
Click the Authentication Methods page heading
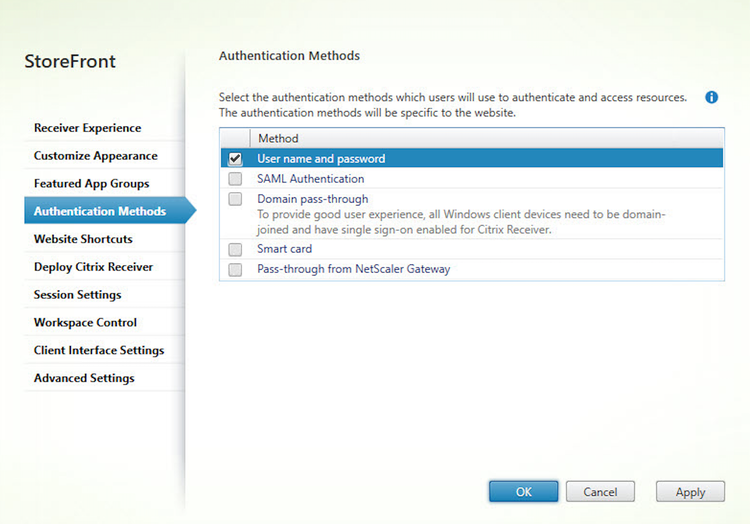click(289, 56)
